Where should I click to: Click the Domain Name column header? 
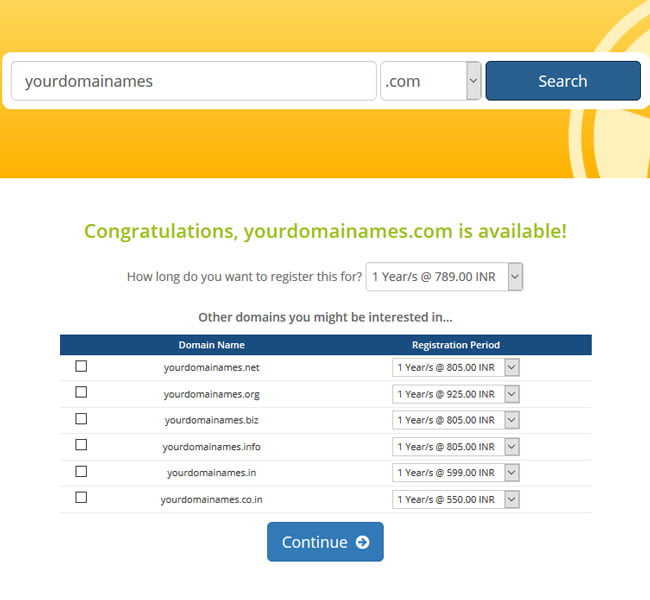[211, 345]
